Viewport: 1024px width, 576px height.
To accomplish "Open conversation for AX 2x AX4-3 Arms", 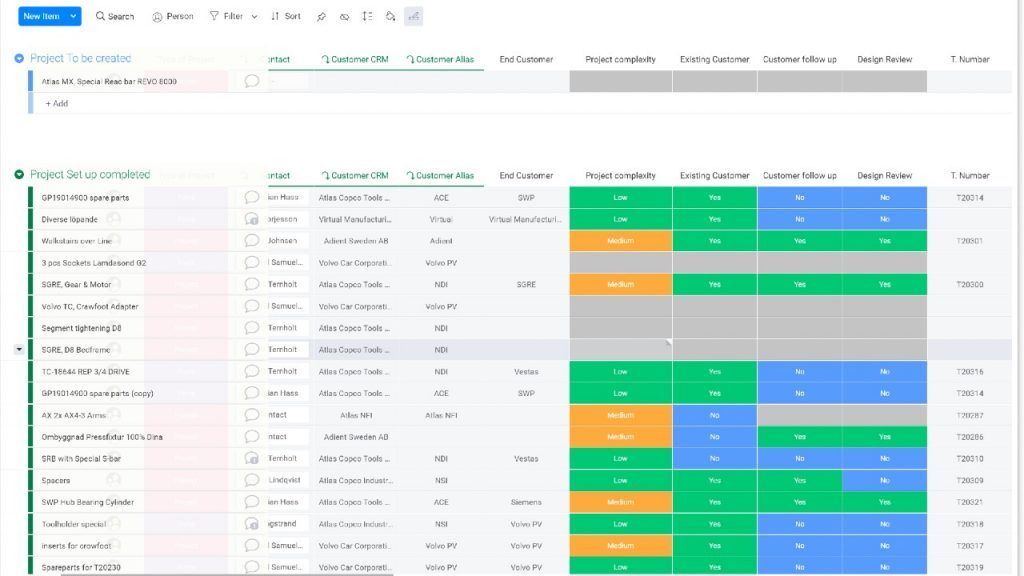I will coord(251,415).
